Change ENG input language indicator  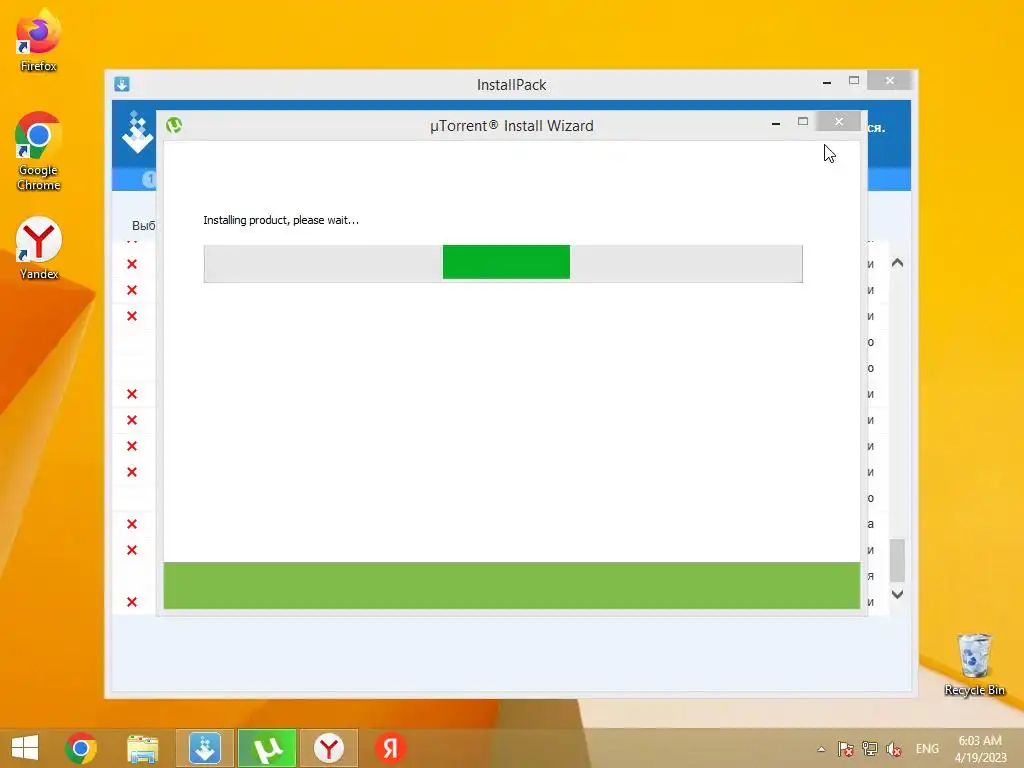(927, 749)
